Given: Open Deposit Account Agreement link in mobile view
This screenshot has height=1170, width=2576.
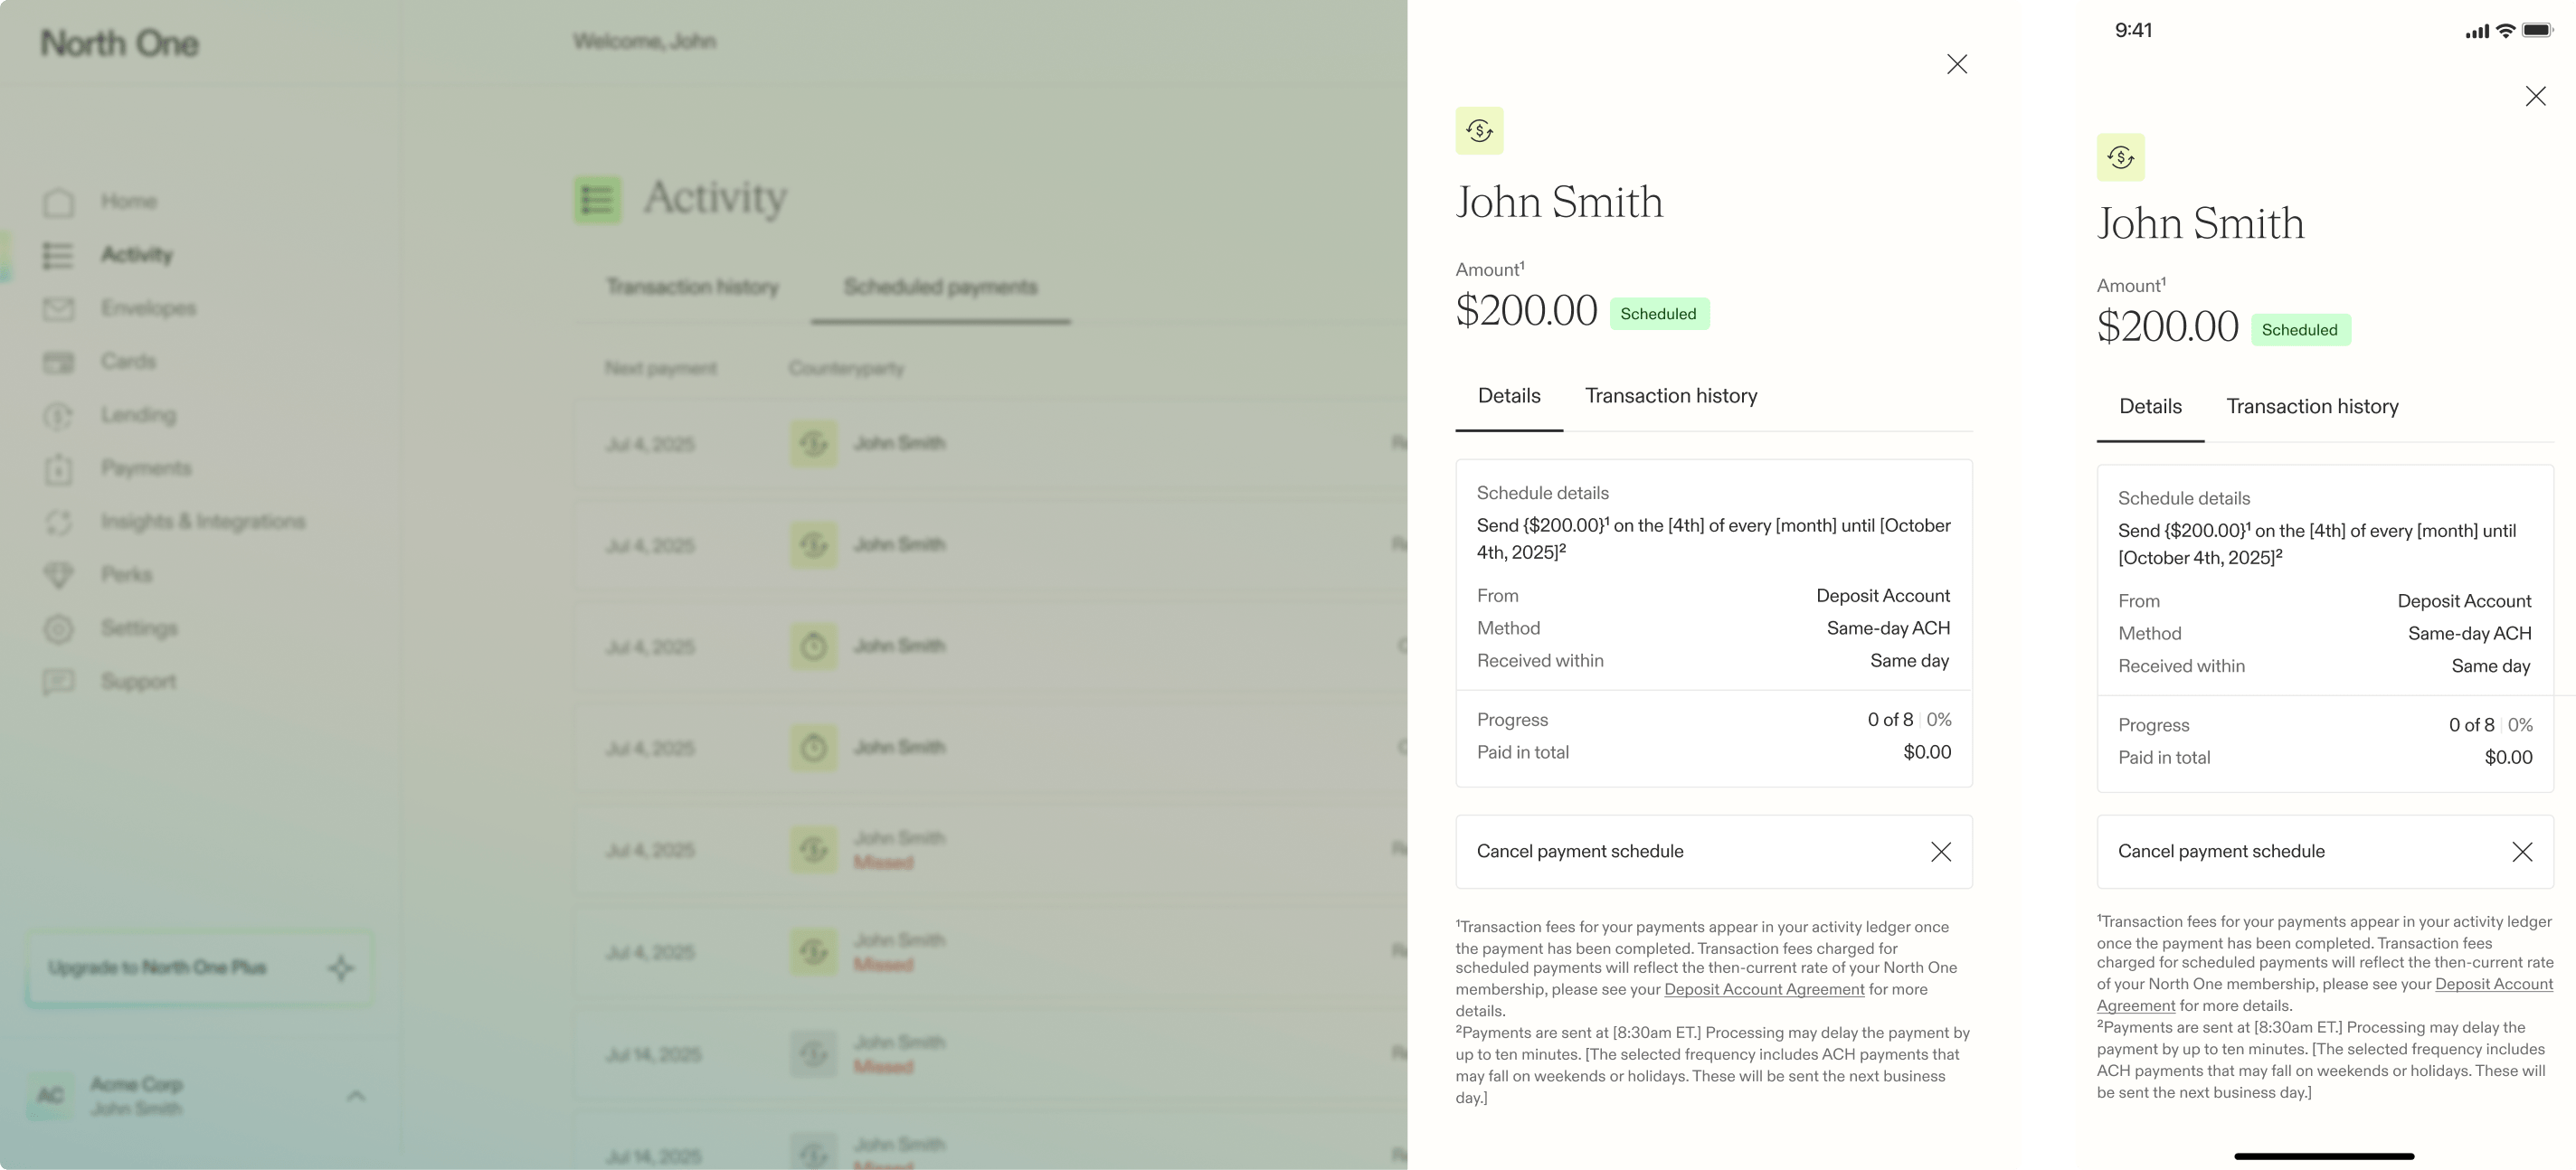Looking at the screenshot, I should tap(2493, 985).
